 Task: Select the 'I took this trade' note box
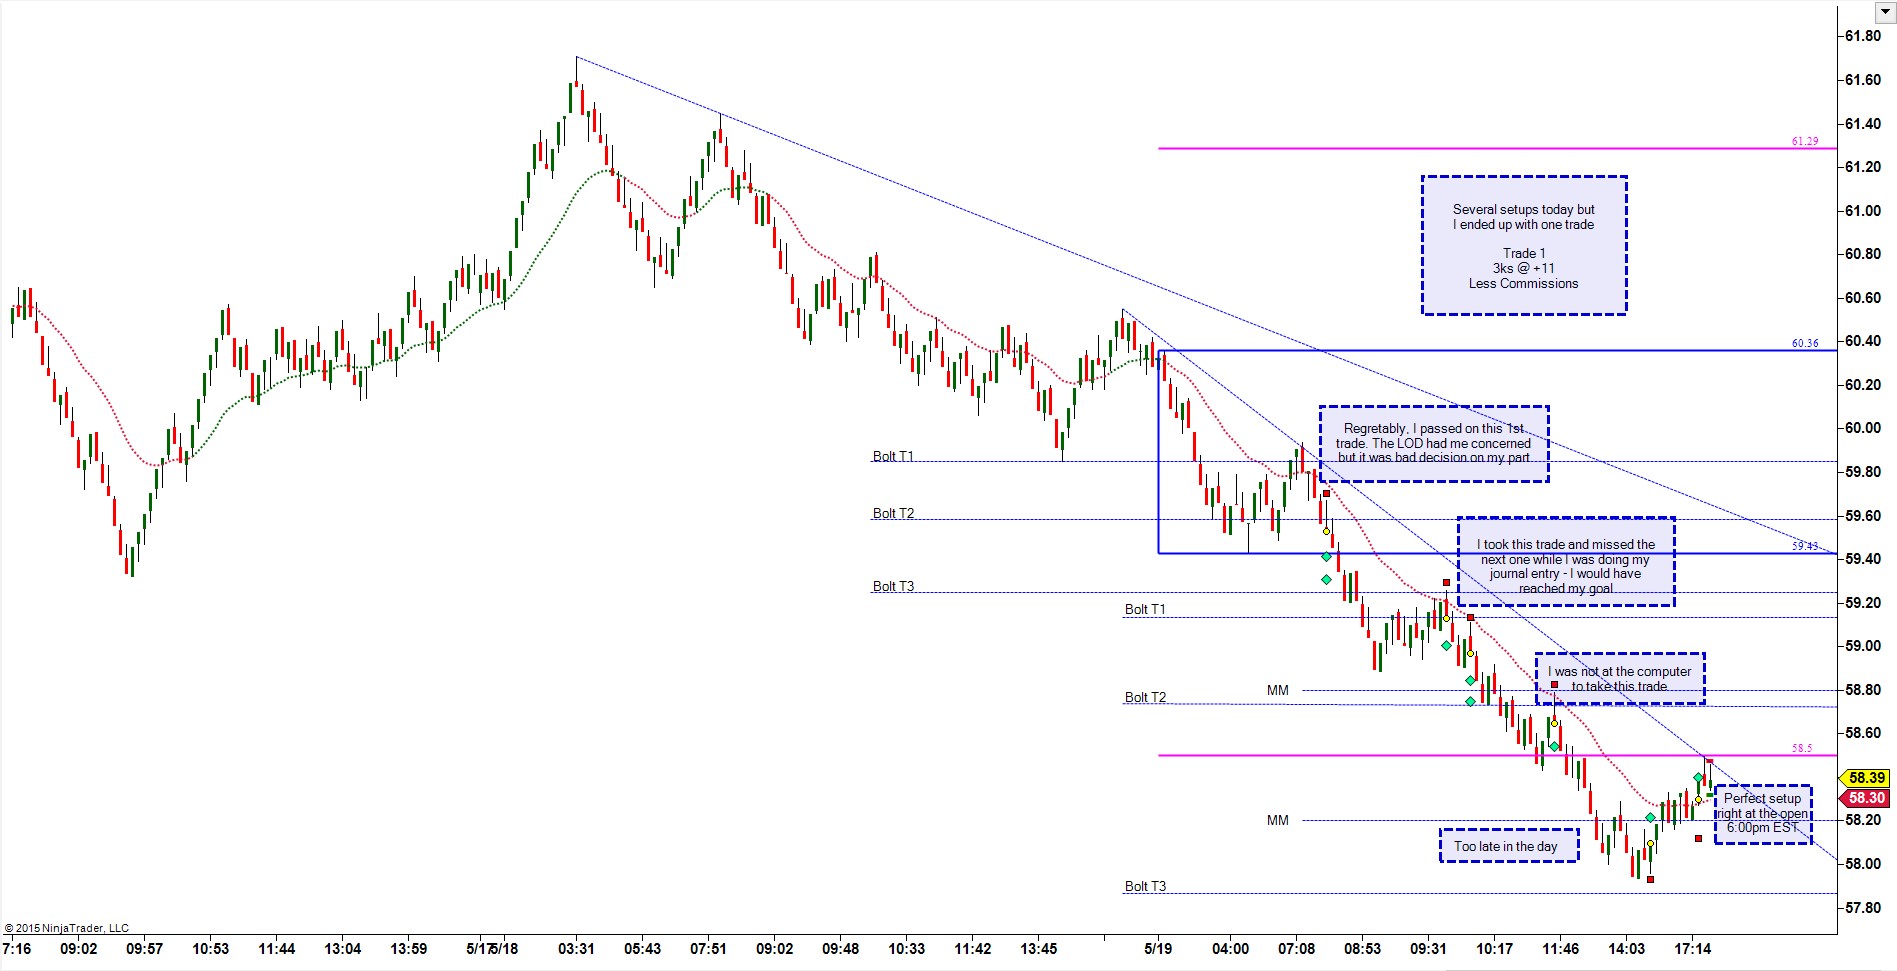point(1566,561)
